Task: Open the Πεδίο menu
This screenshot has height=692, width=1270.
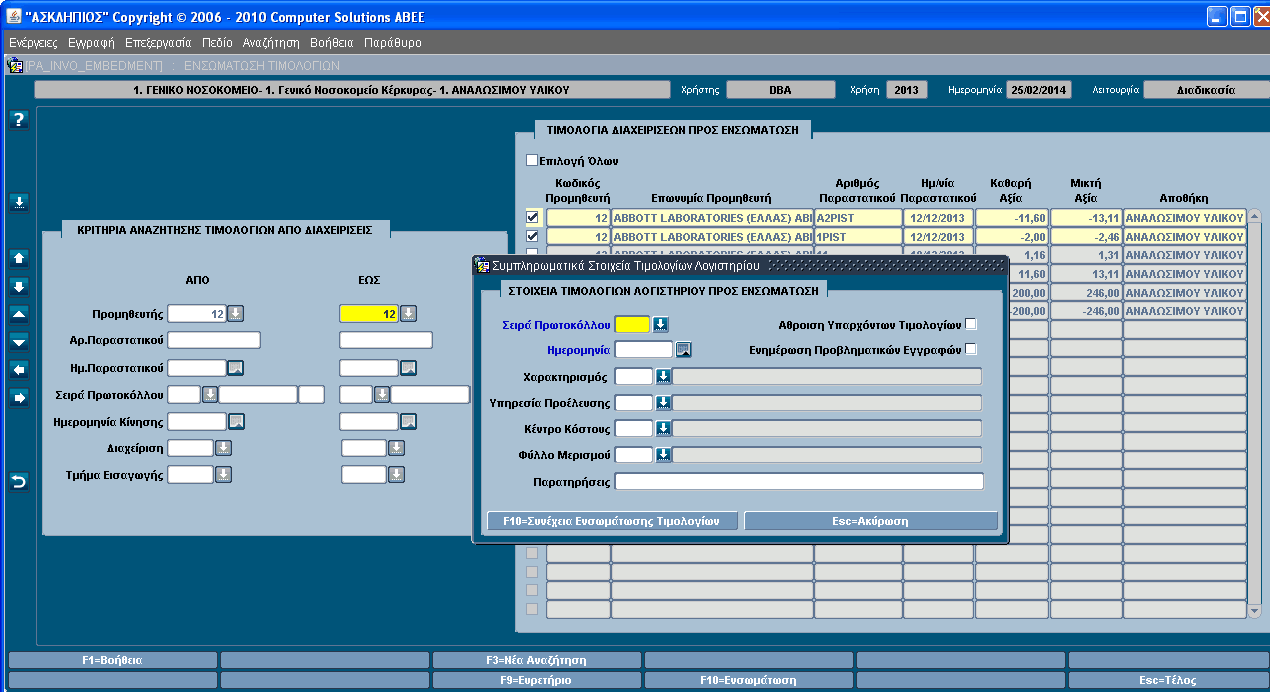Action: tap(216, 43)
